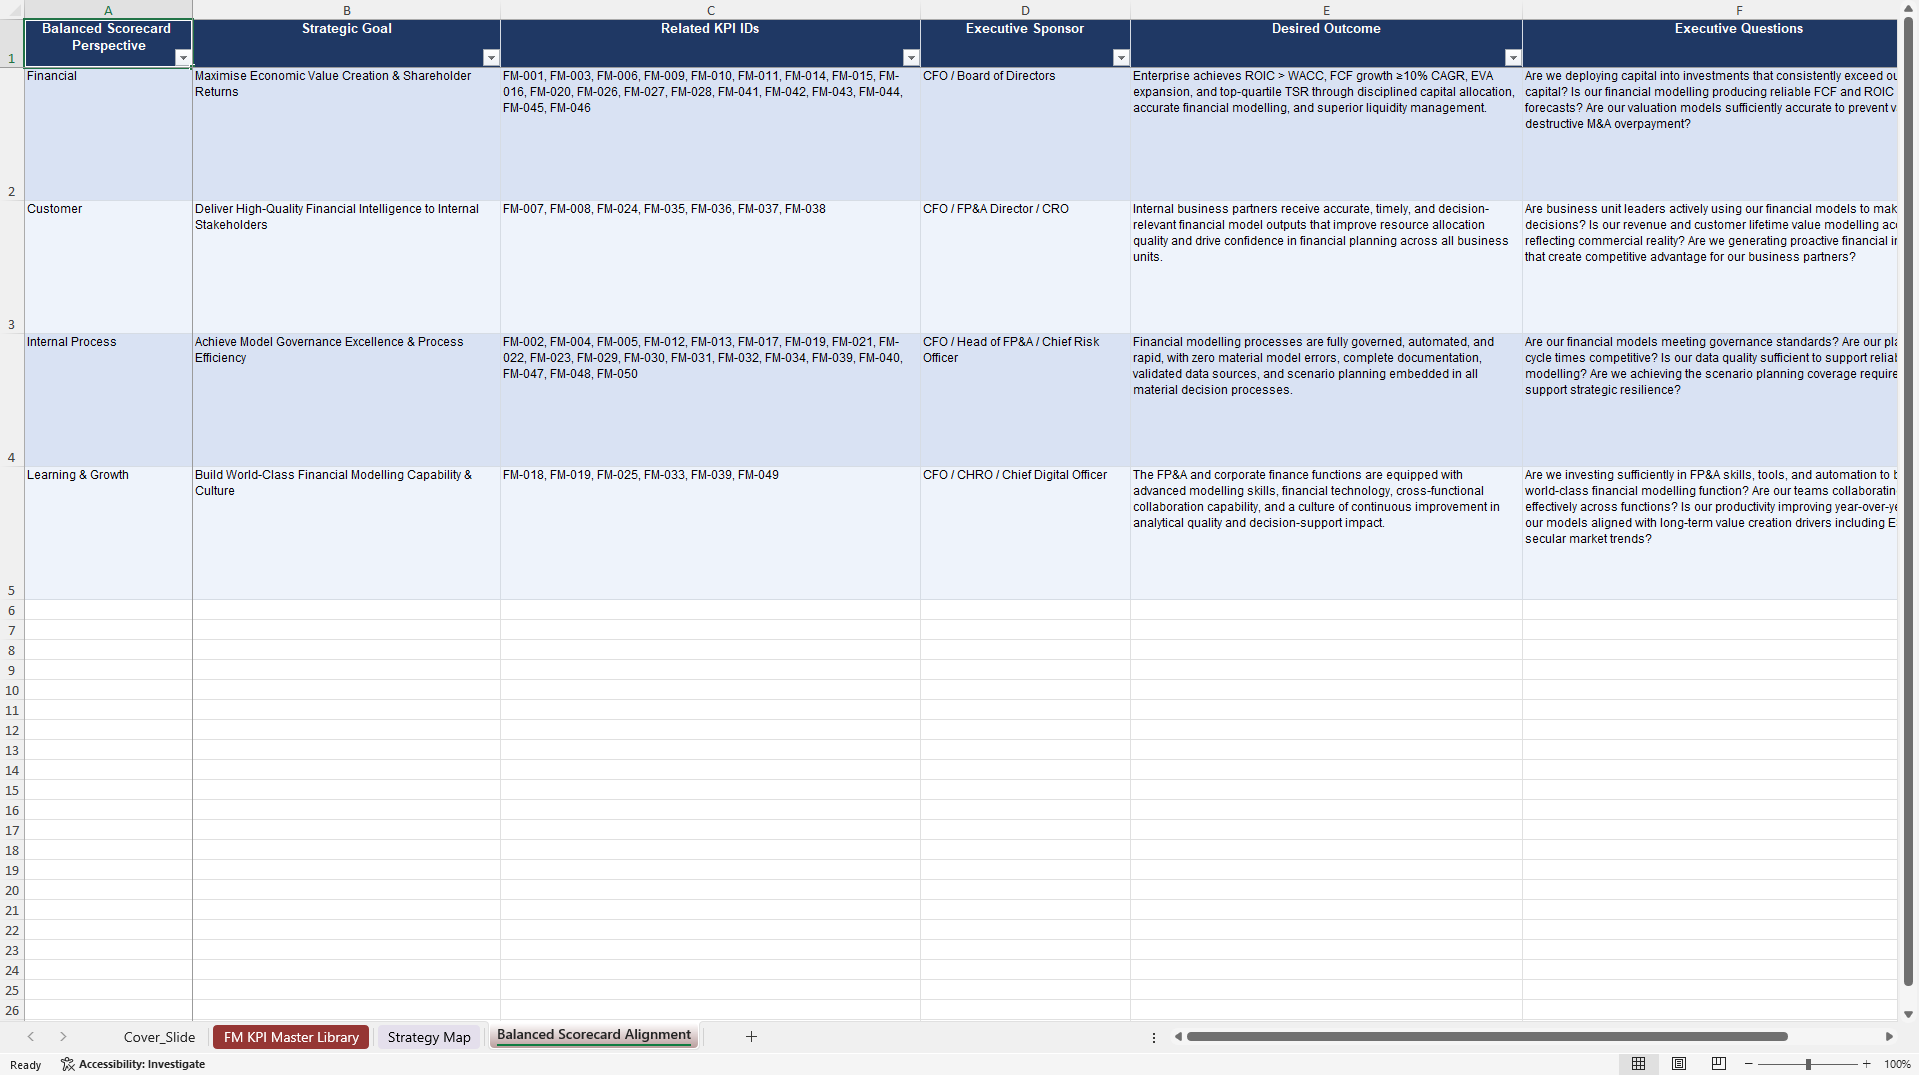Open filter dropdown for Desired Outcome column
The width and height of the screenshot is (1919, 1075).
1513,58
